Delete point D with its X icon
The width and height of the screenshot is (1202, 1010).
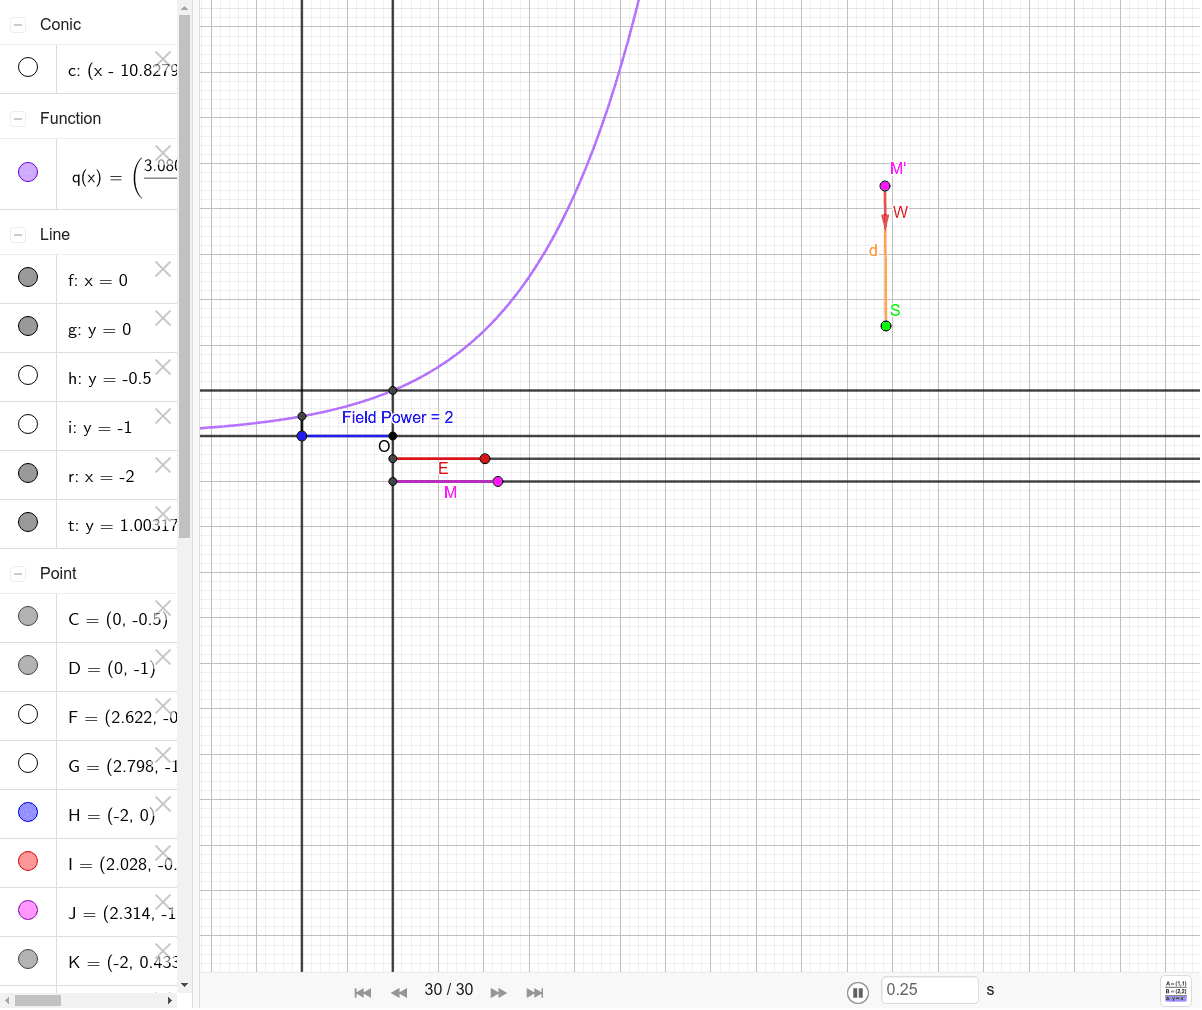coord(163,657)
